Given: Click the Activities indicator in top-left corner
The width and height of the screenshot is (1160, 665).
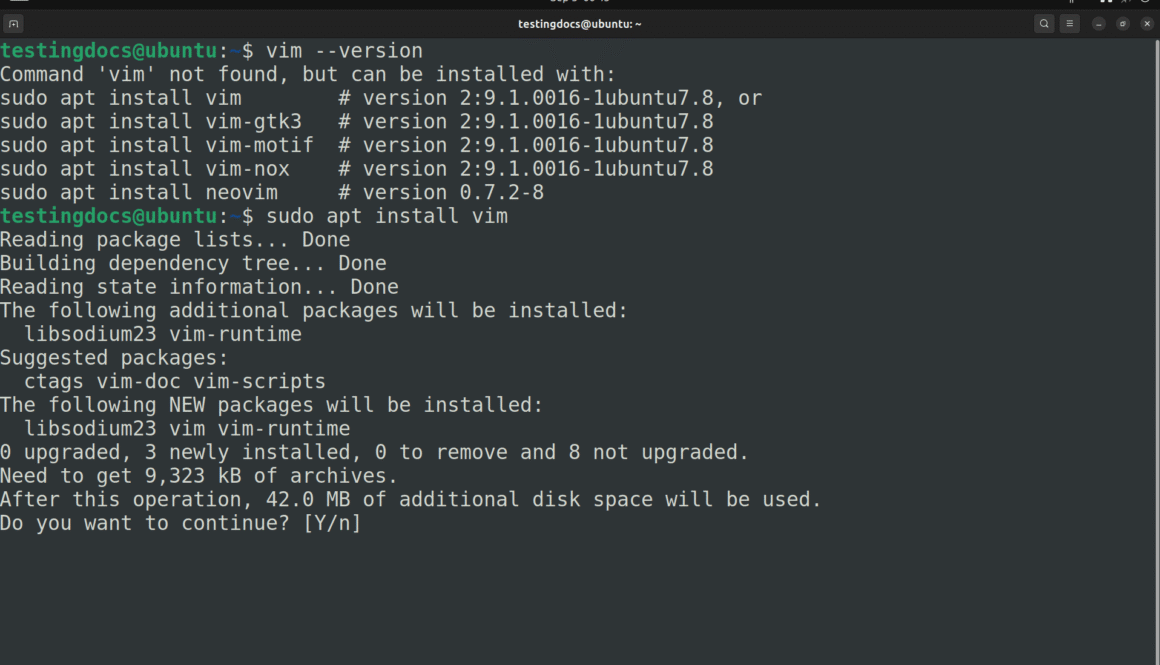Looking at the screenshot, I should pyautogui.click(x=19, y=2).
